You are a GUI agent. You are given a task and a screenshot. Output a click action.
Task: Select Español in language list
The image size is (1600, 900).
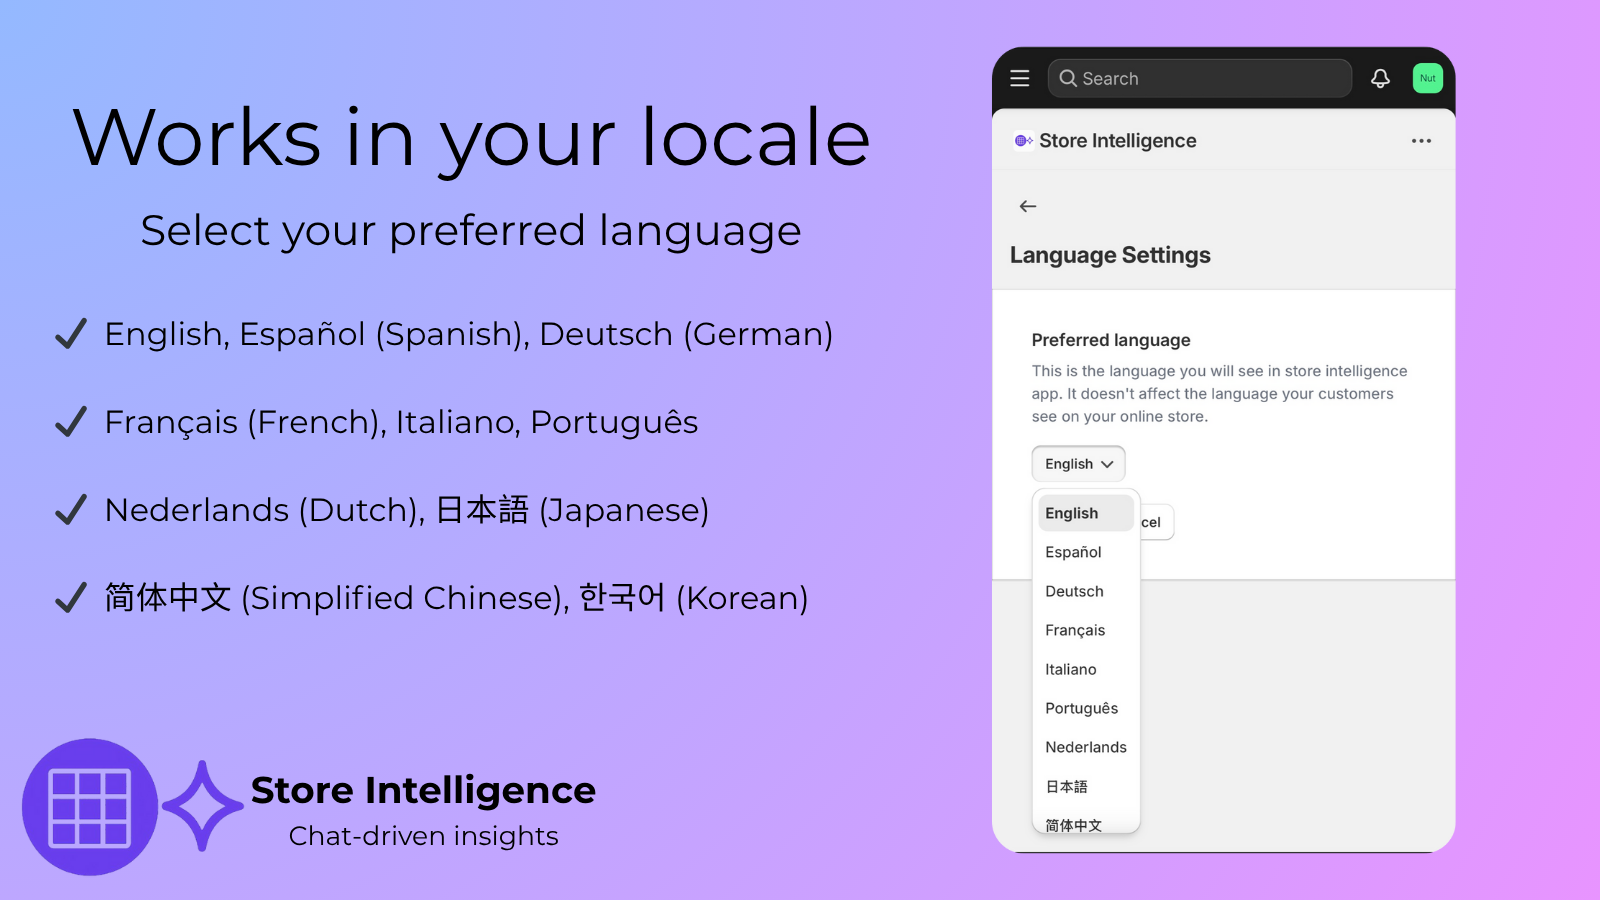[x=1086, y=552]
